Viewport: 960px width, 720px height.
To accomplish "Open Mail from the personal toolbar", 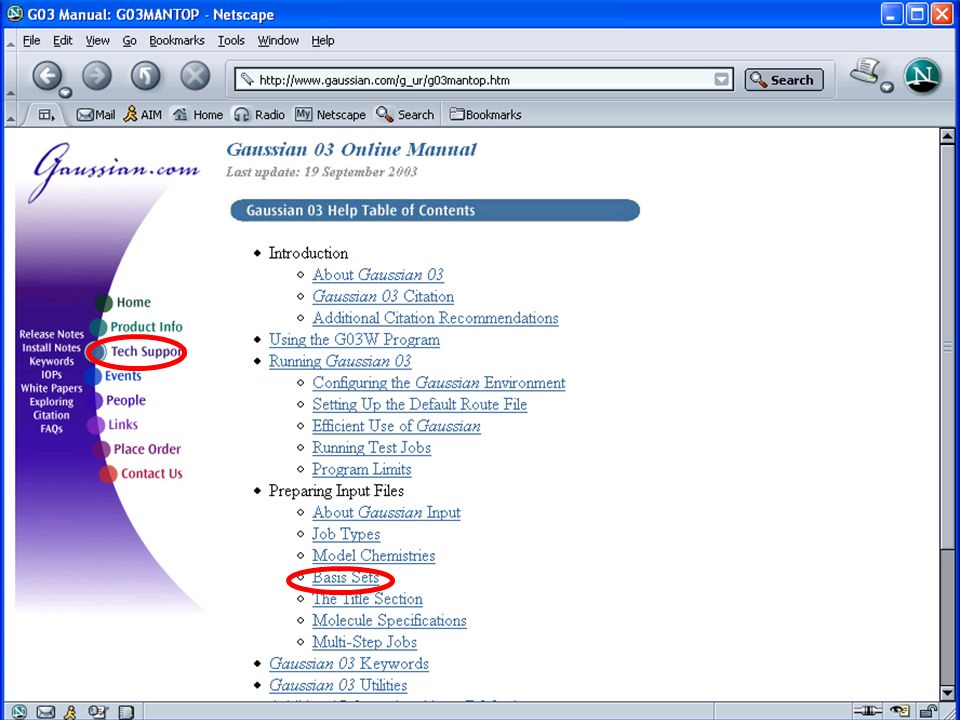I will (96, 114).
